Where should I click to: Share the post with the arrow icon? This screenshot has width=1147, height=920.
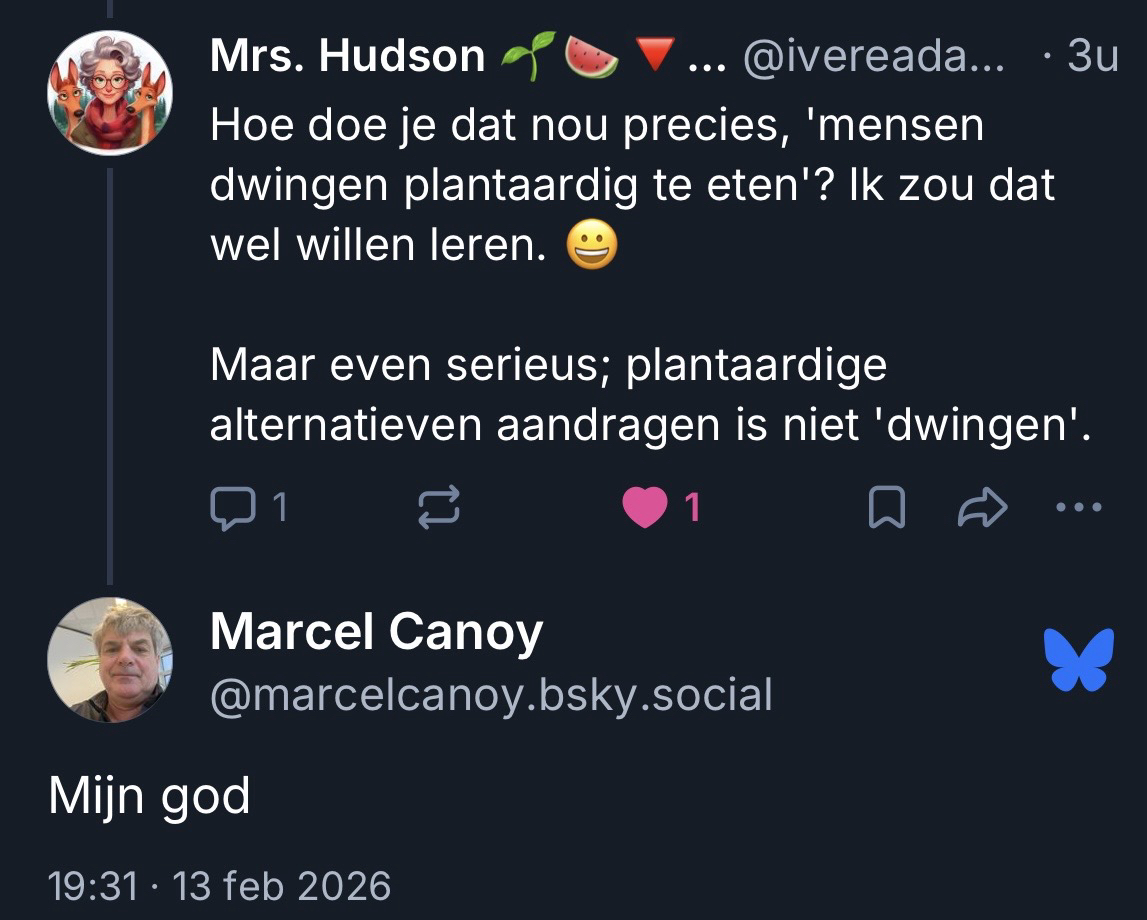(982, 509)
